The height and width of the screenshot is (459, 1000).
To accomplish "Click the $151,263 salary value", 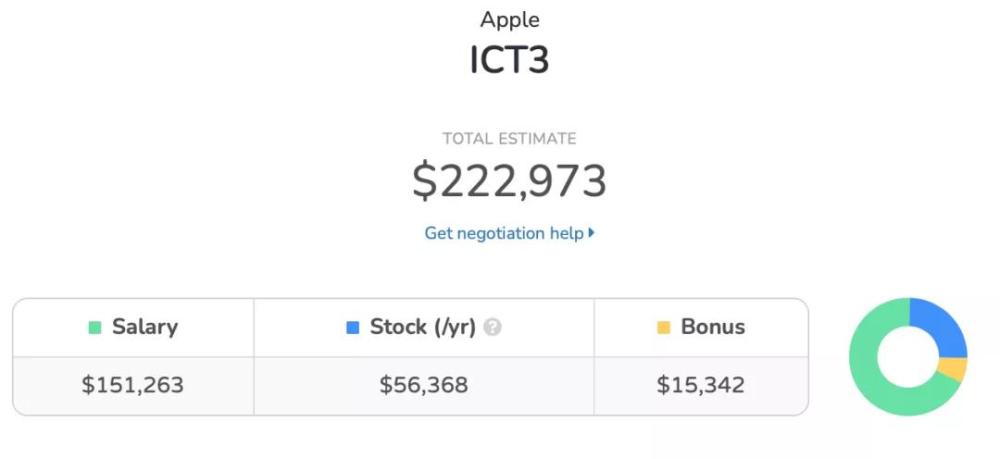I will click(x=133, y=385).
